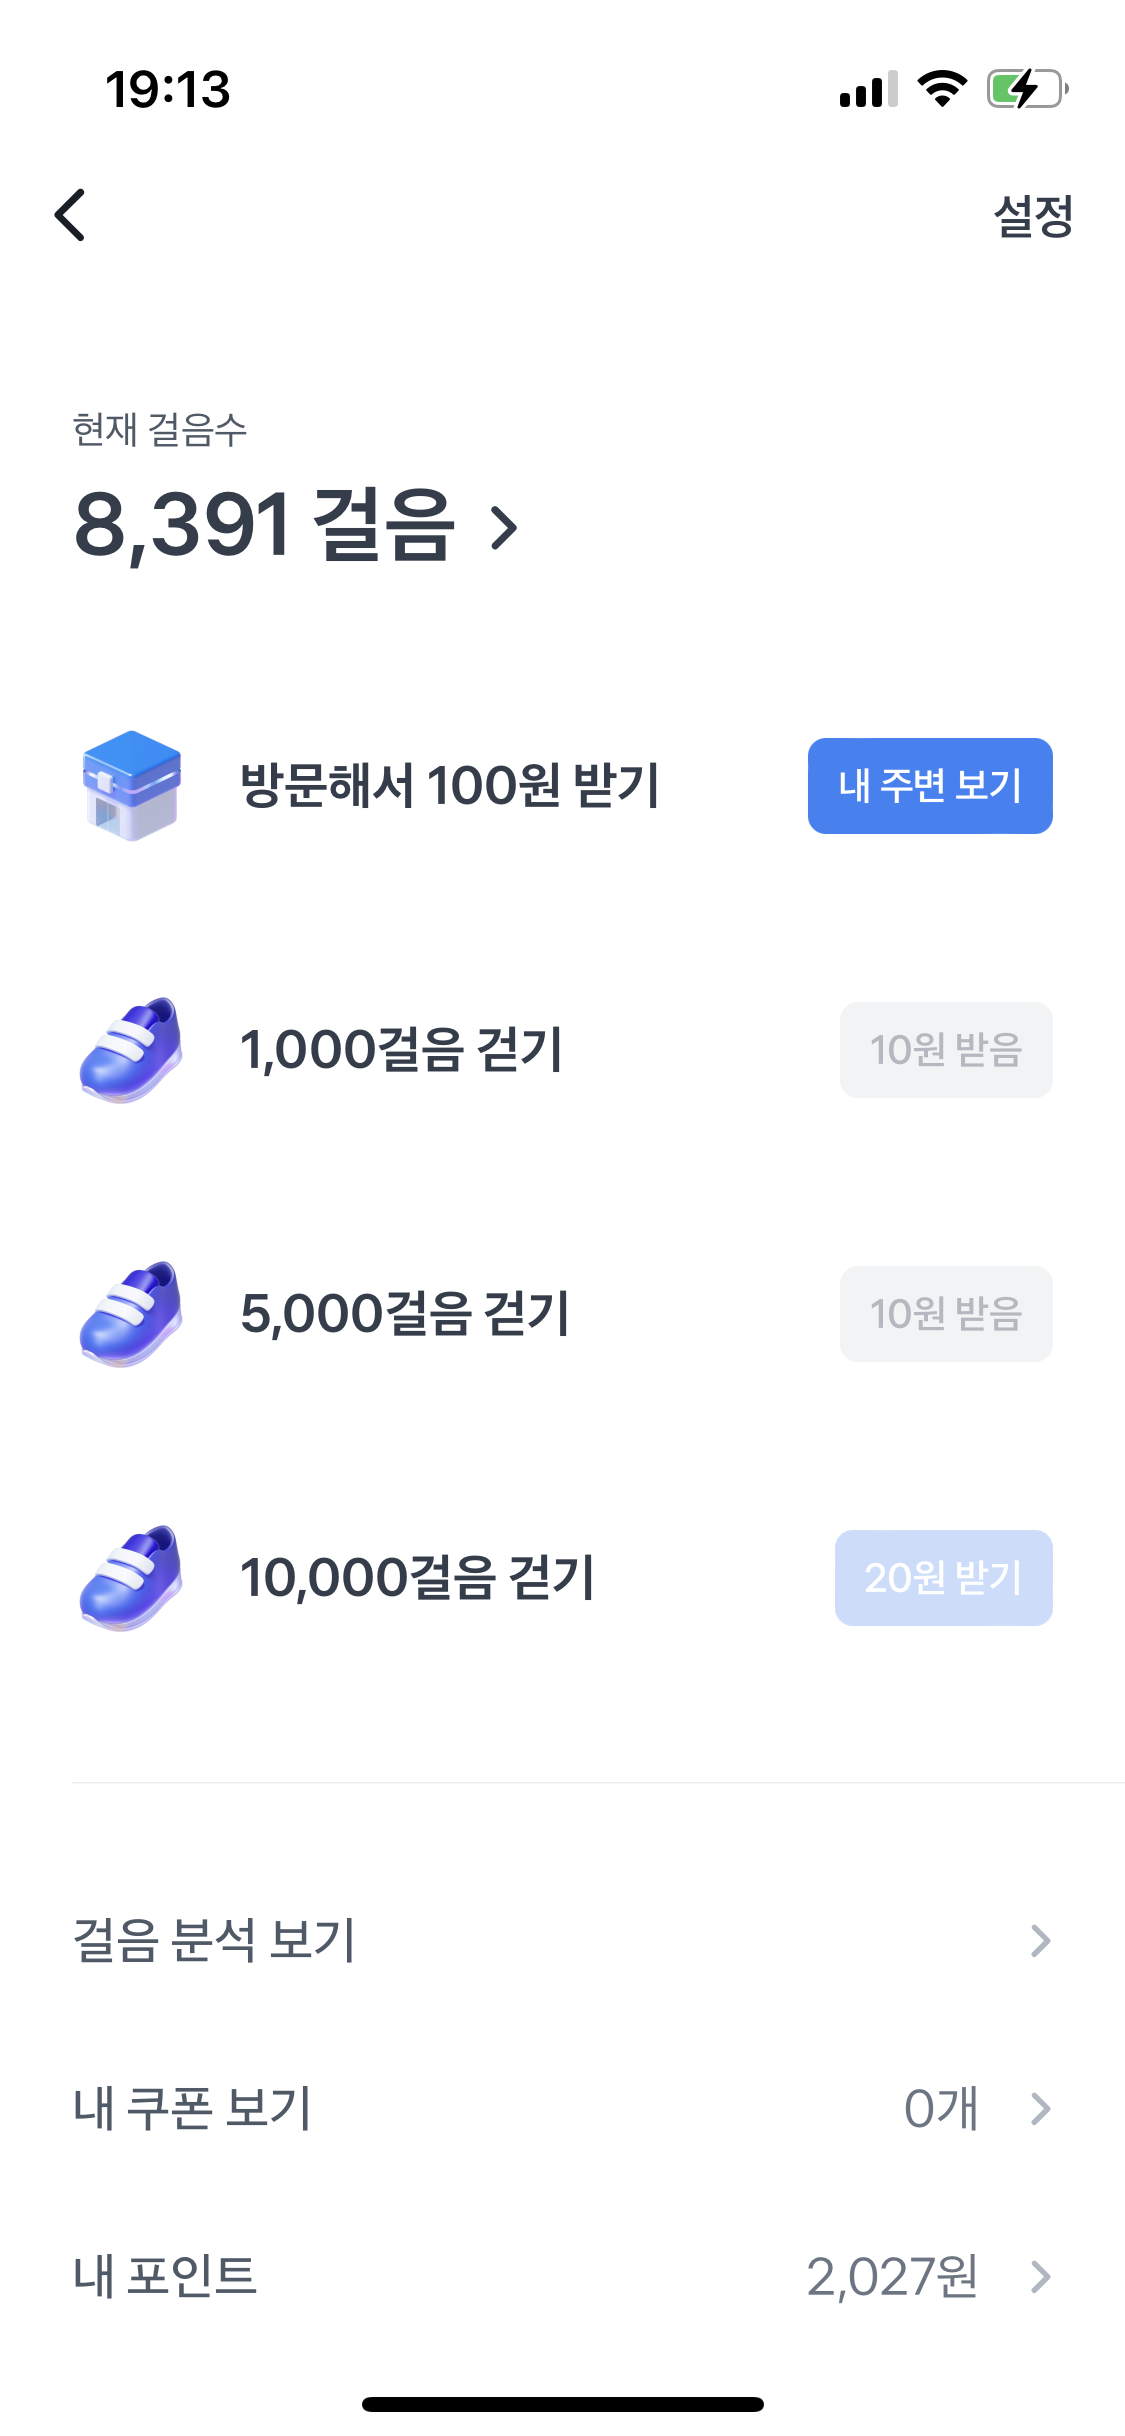Image resolution: width=1125 pixels, height=2436 pixels.
Task: Tap the shoe icon for 5,000걸음
Action: 131,1314
